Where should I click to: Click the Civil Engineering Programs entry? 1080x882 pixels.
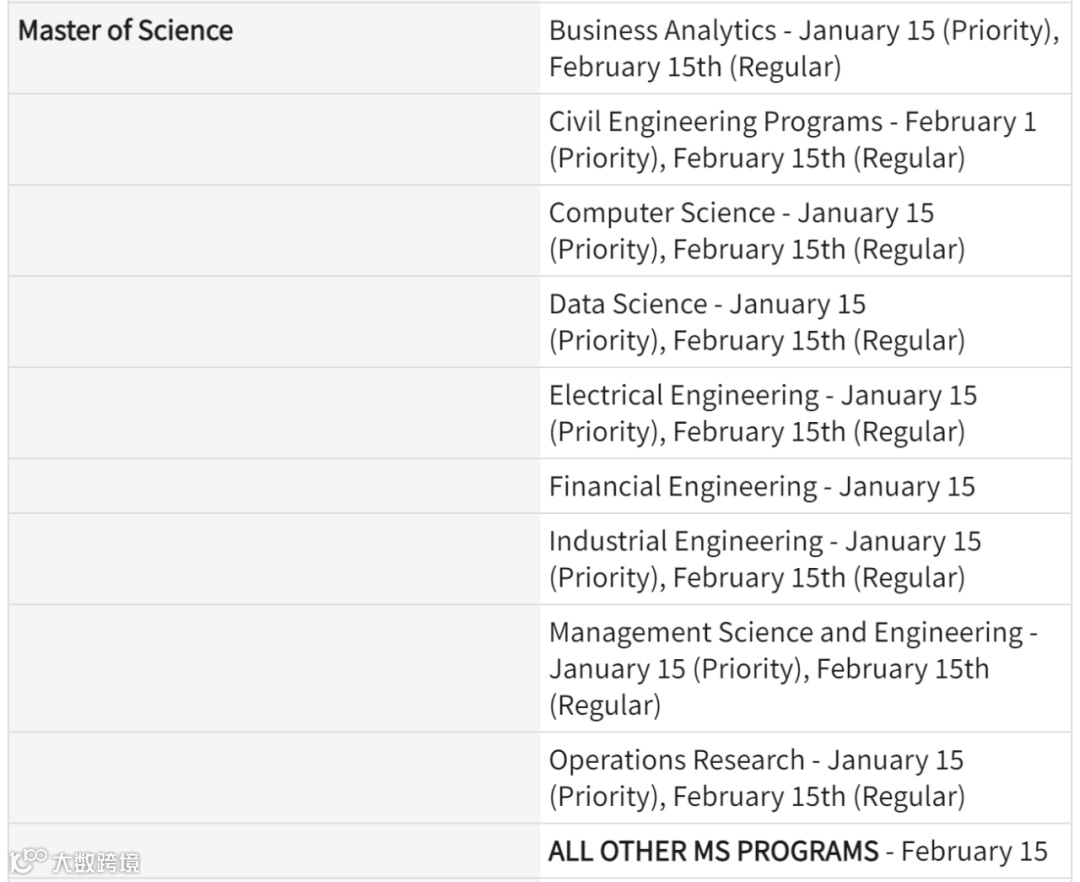792,140
